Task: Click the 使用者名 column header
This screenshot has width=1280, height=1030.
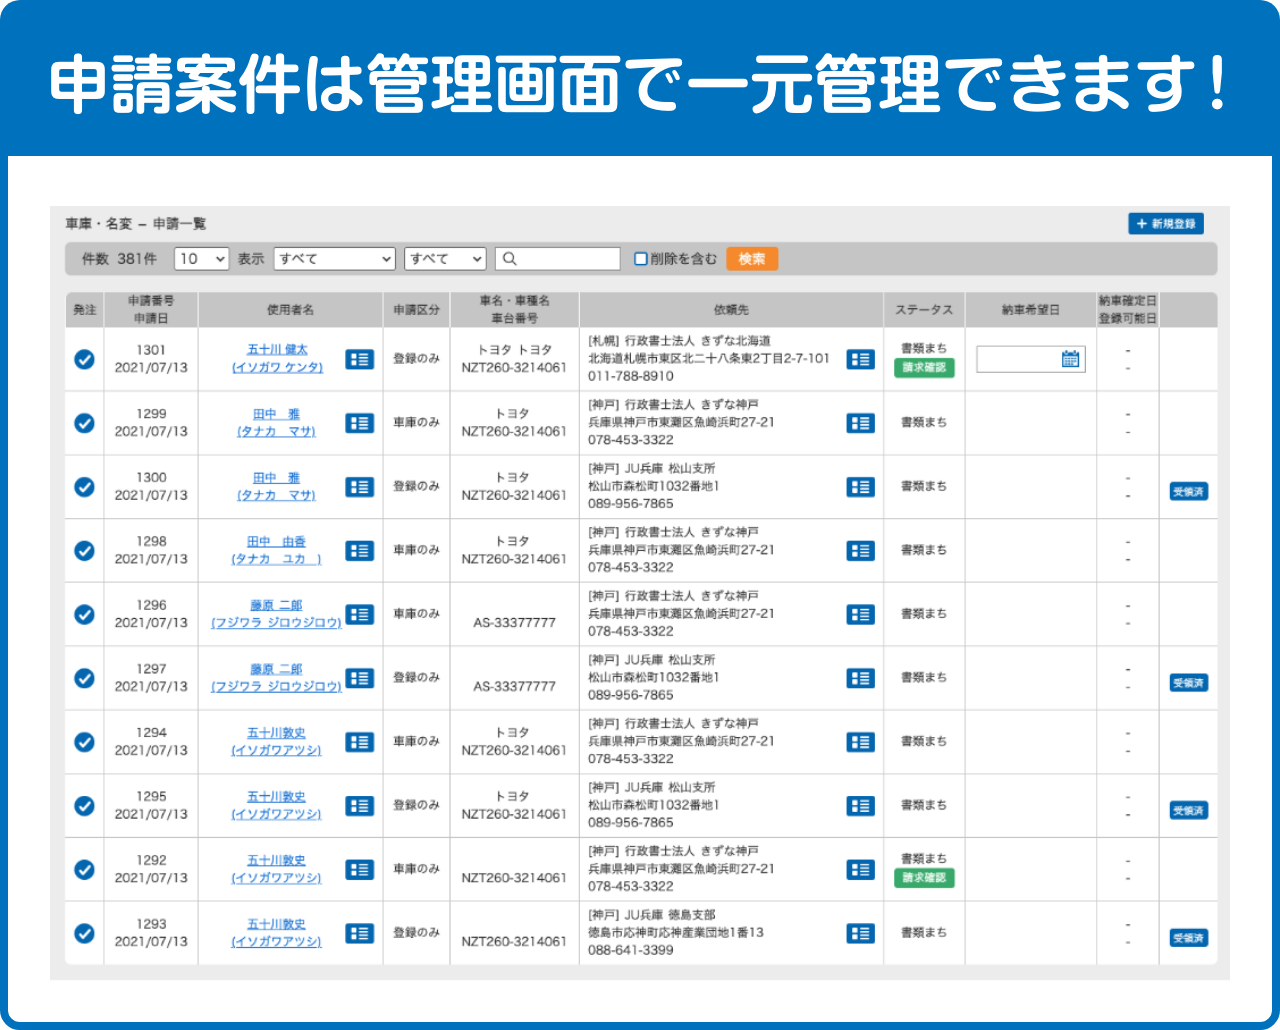Action: (290, 310)
